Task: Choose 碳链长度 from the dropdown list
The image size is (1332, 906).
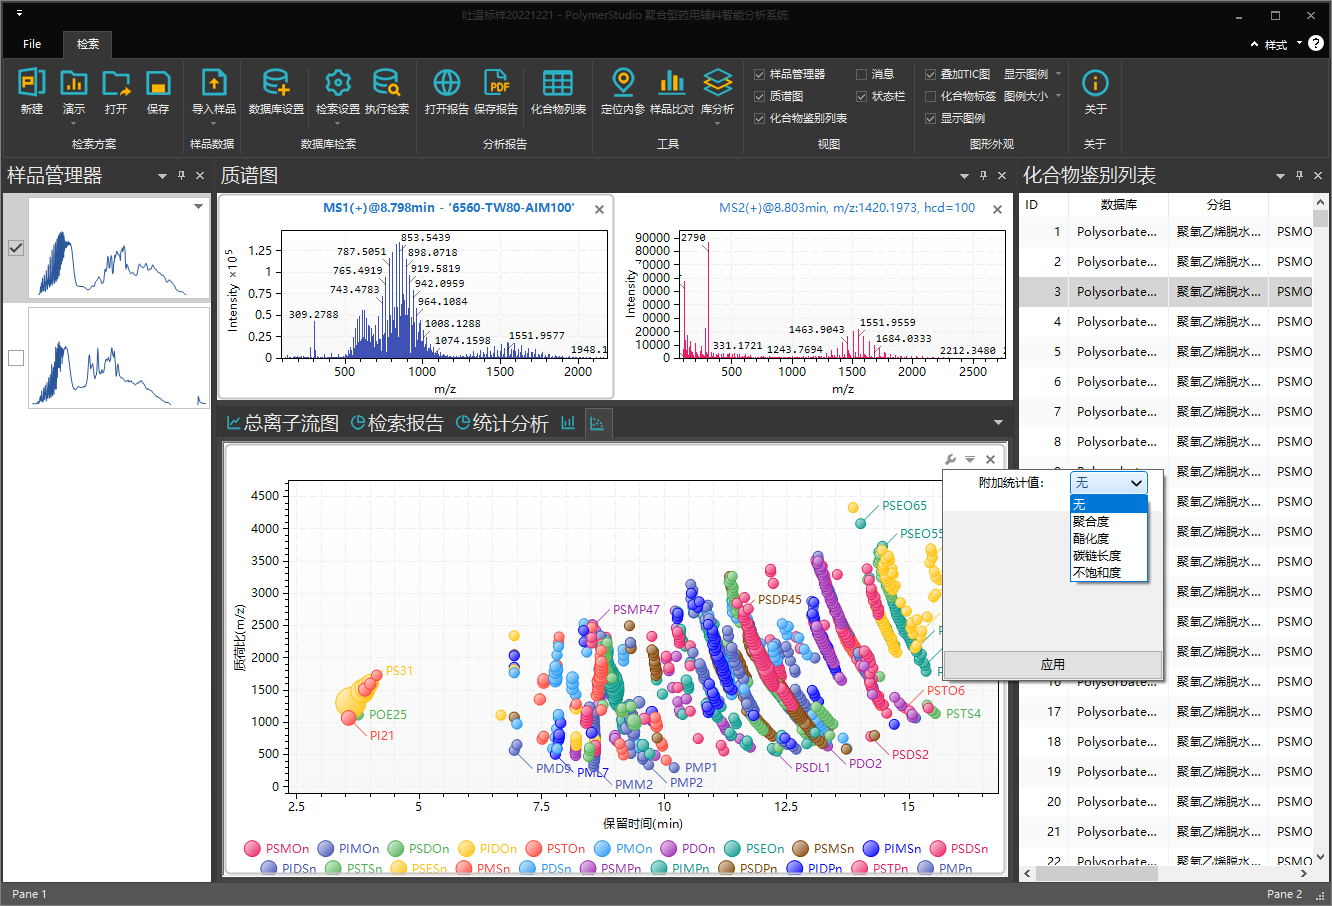Action: point(1109,555)
